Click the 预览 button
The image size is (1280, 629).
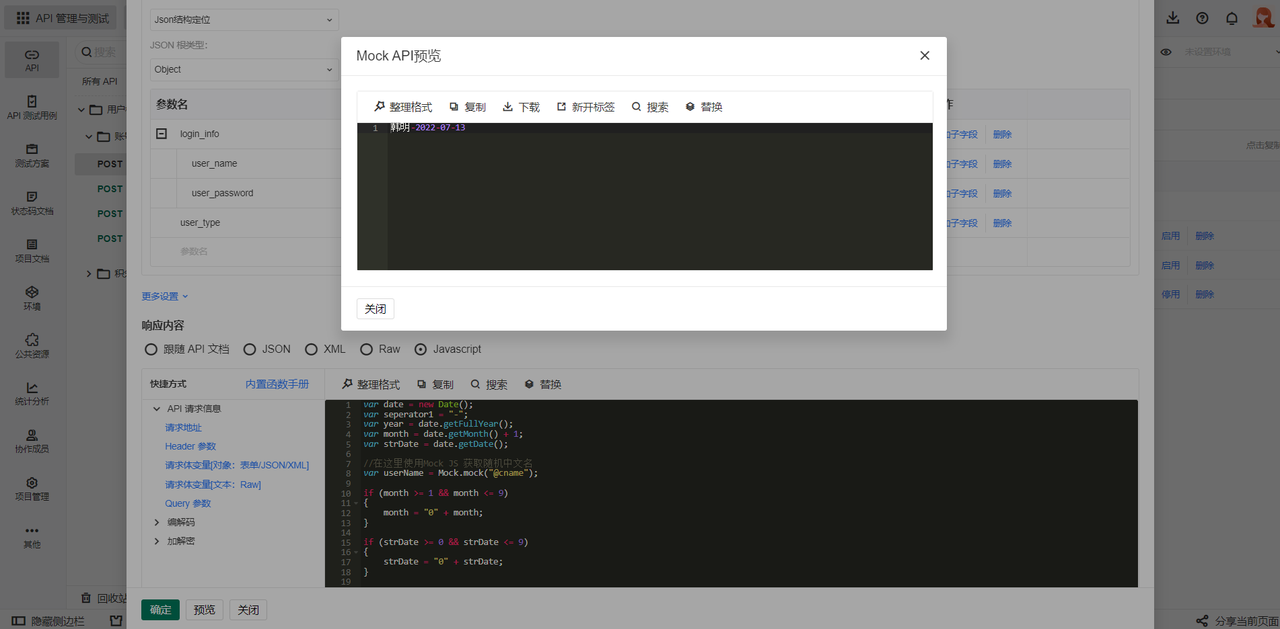point(204,610)
